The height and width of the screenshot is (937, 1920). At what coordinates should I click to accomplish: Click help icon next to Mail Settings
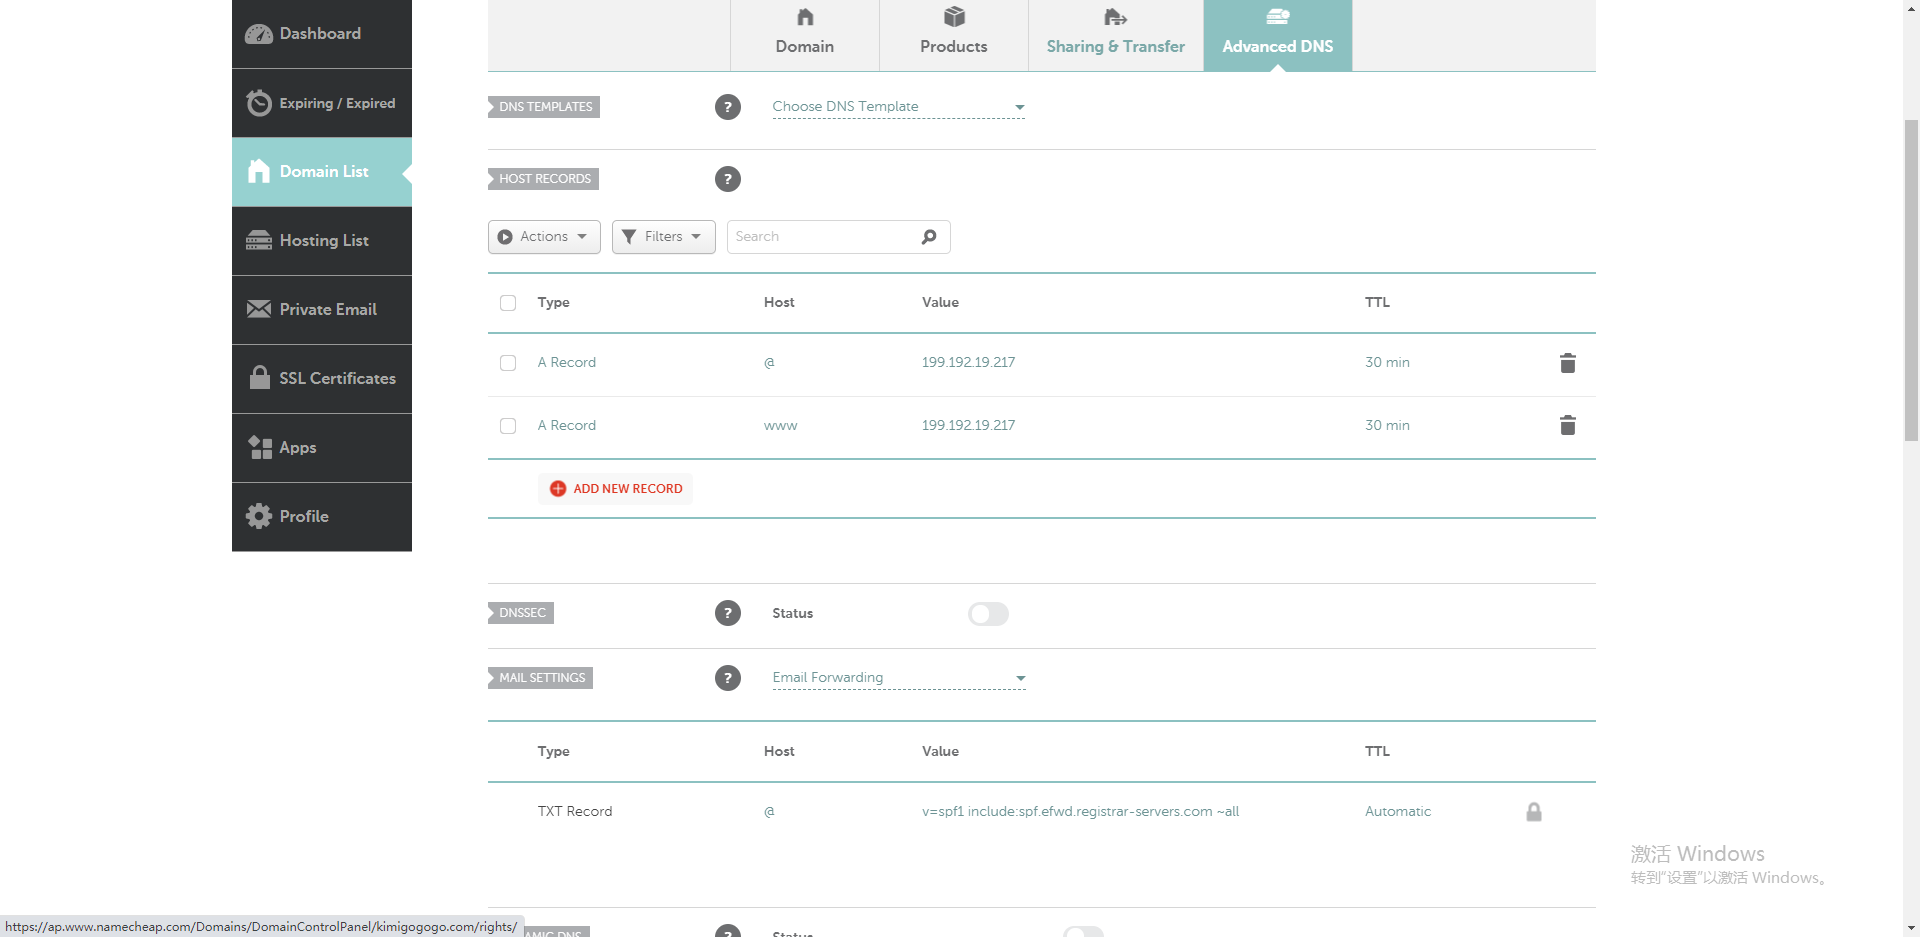[x=728, y=678]
